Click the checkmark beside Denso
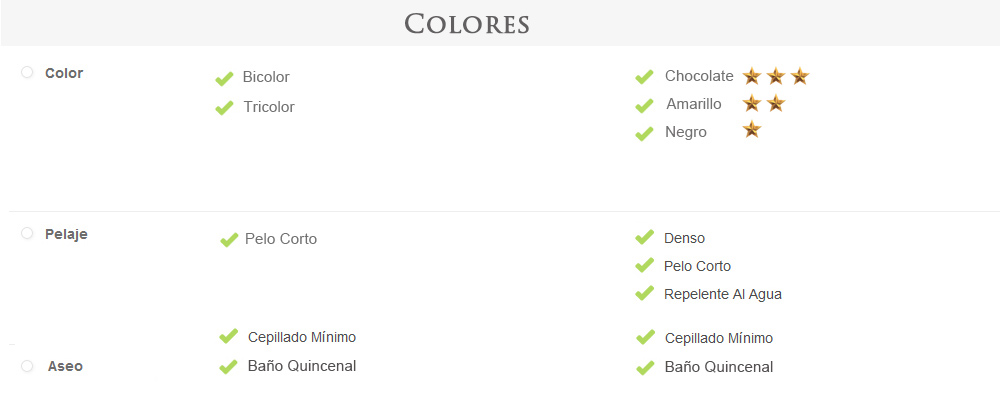 [644, 237]
